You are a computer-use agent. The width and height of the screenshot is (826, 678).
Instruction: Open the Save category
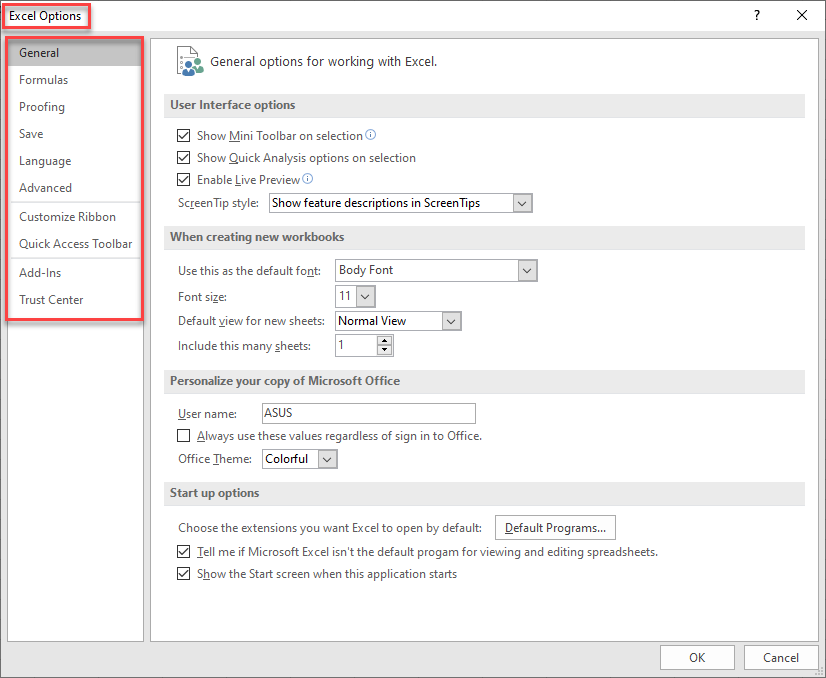pos(75,134)
